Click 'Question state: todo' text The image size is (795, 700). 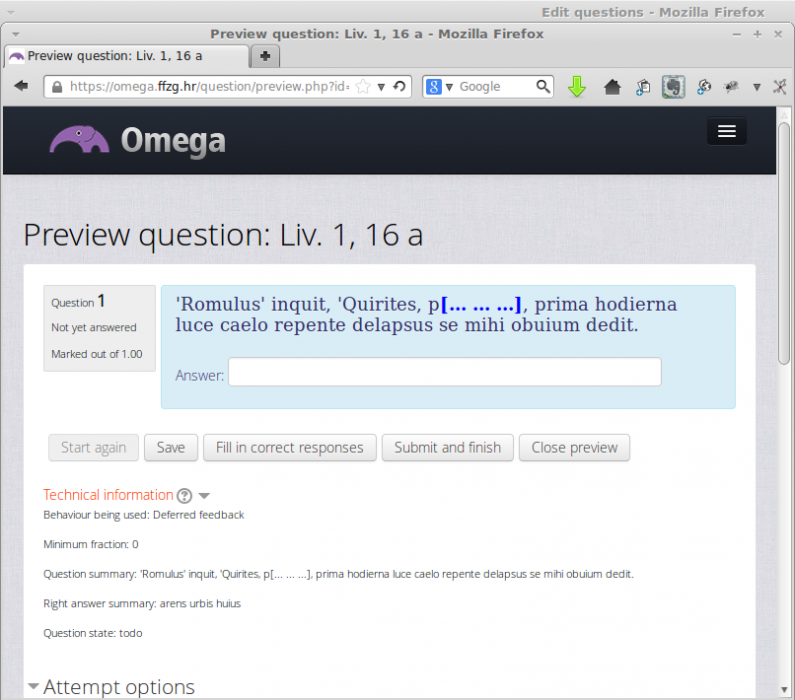(x=93, y=633)
